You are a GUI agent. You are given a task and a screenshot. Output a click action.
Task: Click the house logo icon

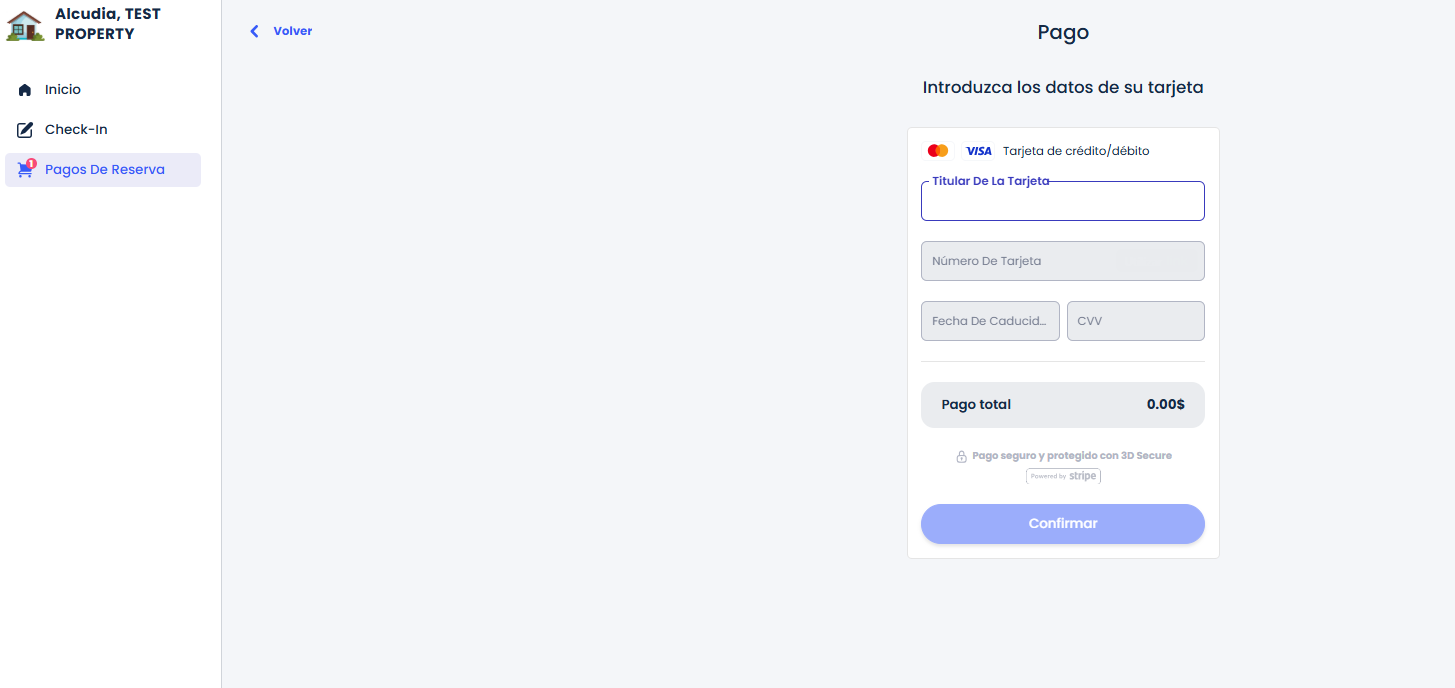click(x=25, y=25)
